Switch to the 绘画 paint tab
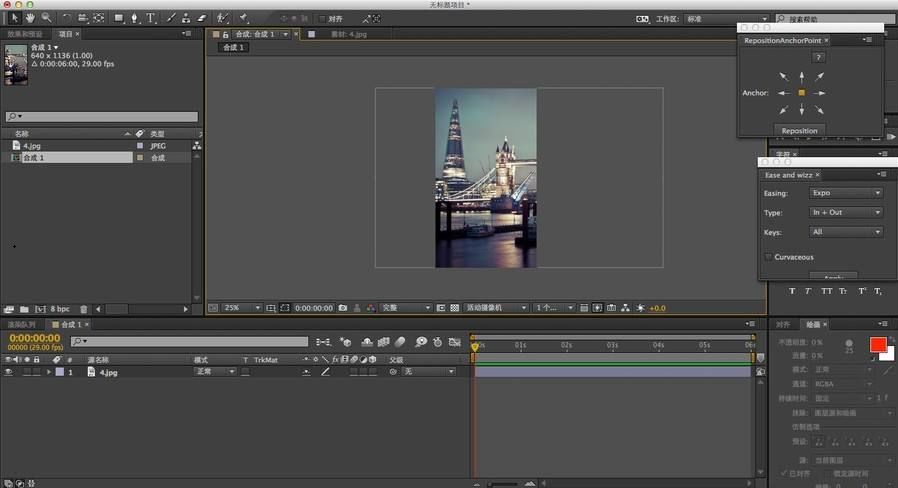Image resolution: width=898 pixels, height=488 pixels. (x=813, y=324)
